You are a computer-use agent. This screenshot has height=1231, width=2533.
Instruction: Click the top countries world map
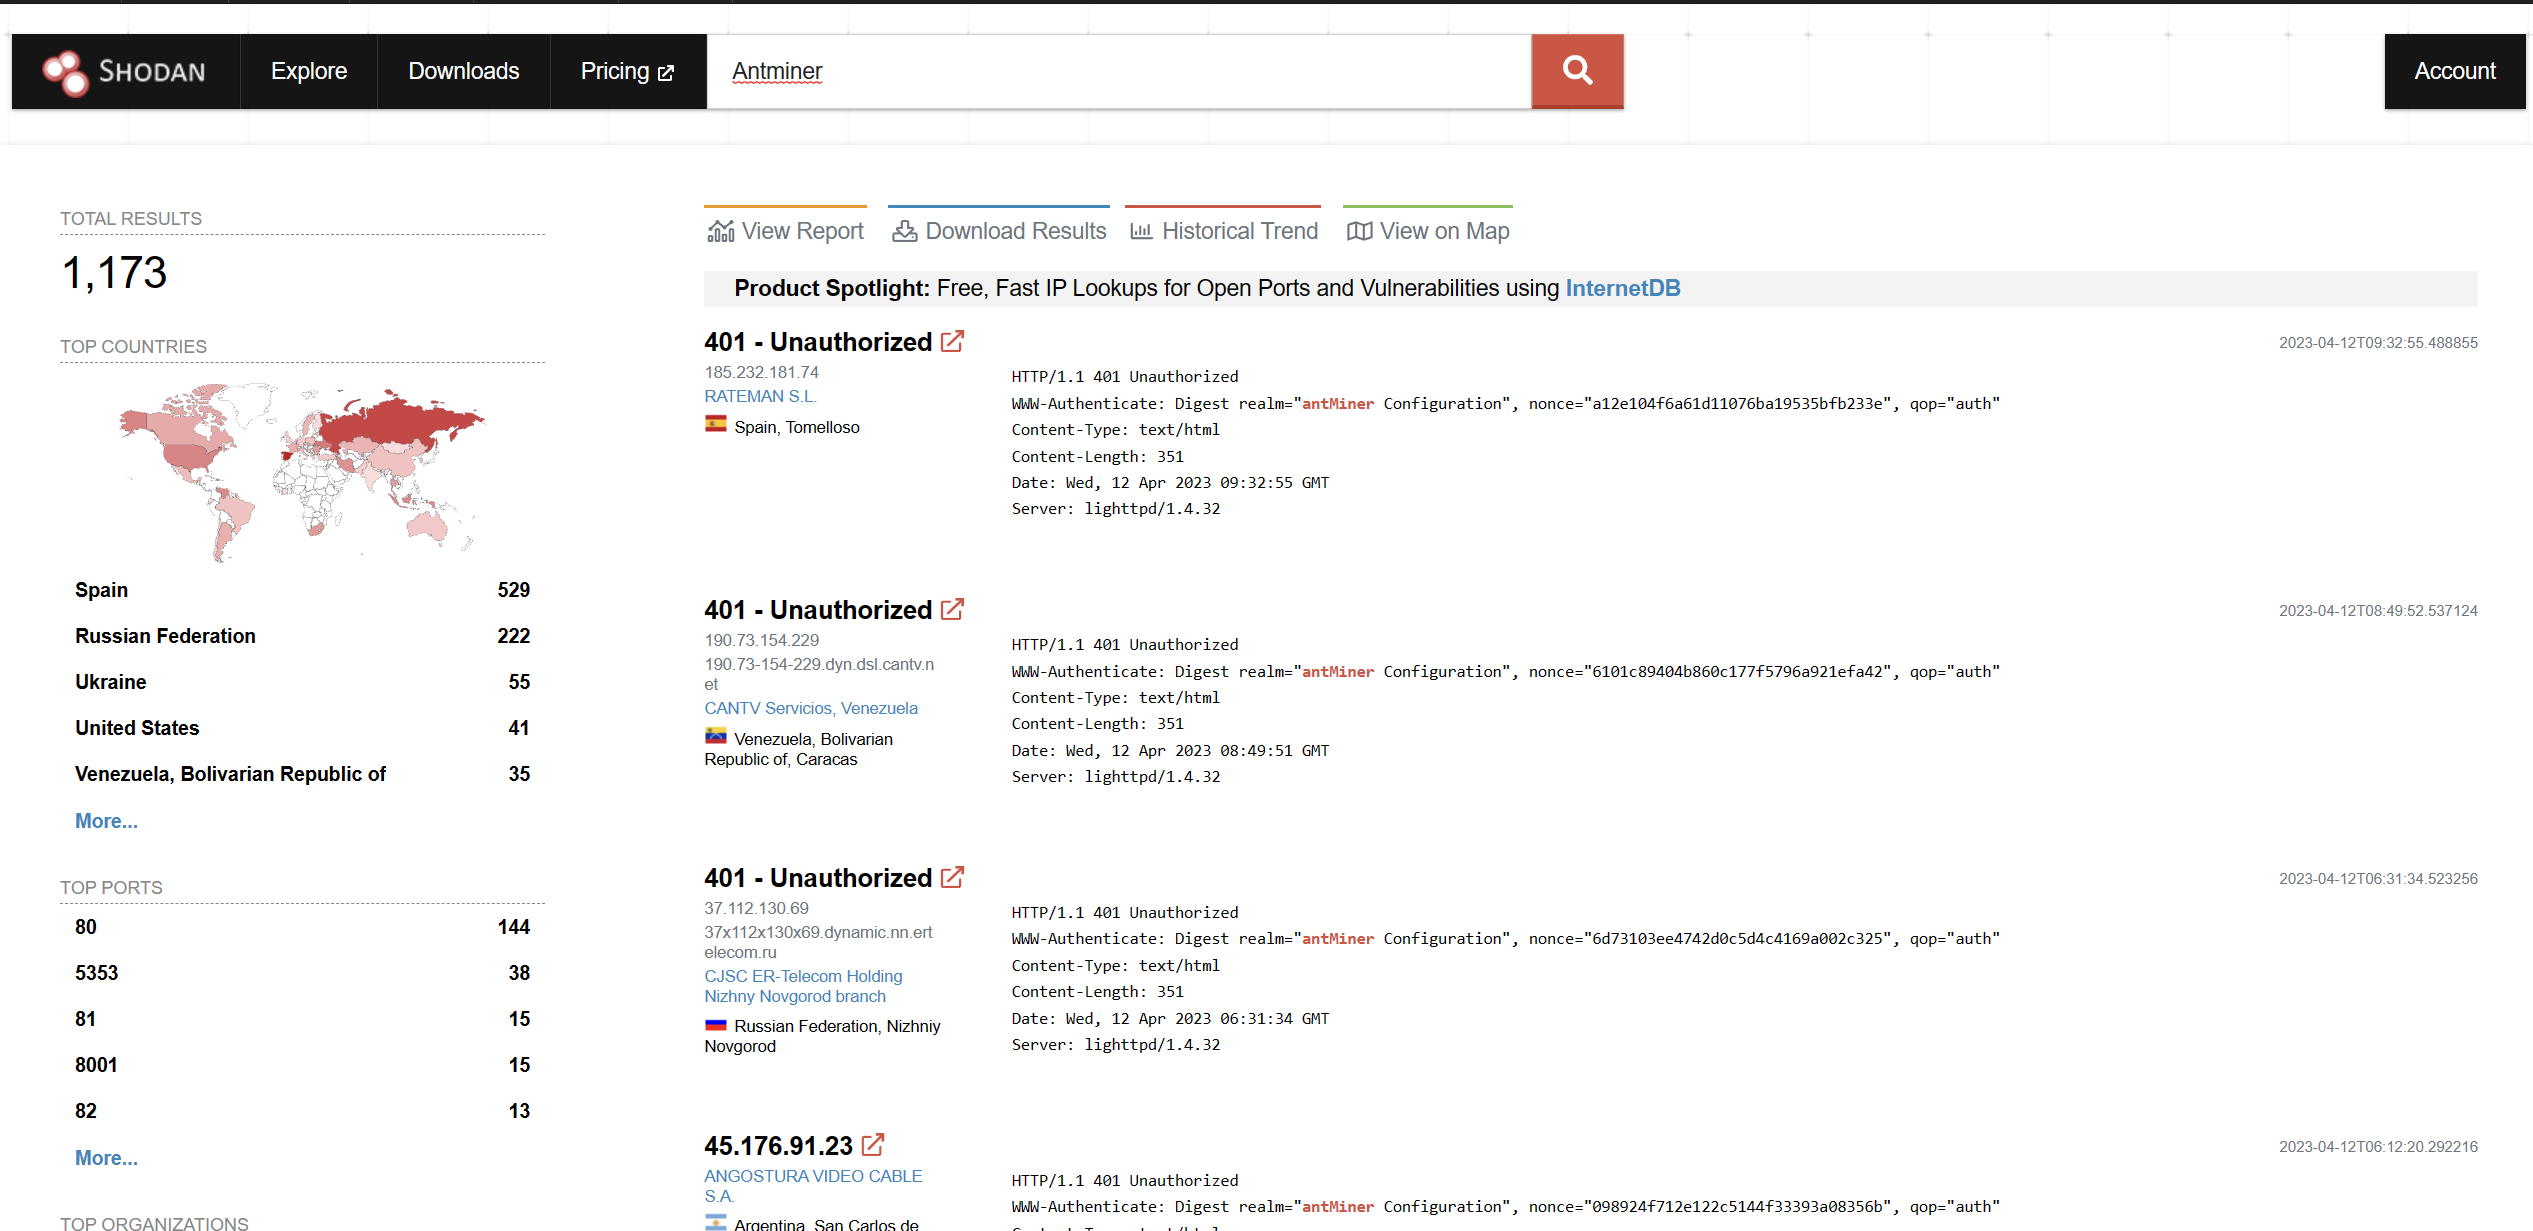tap(303, 472)
